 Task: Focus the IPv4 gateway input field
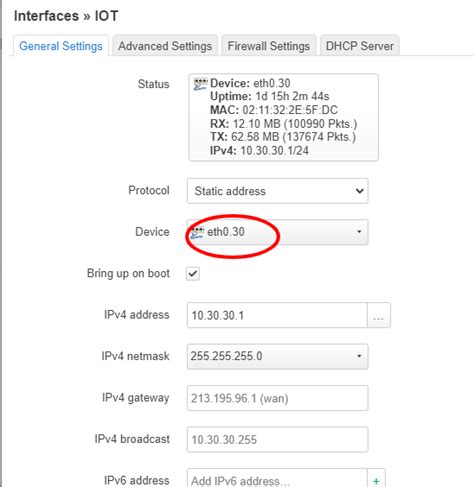(277, 398)
